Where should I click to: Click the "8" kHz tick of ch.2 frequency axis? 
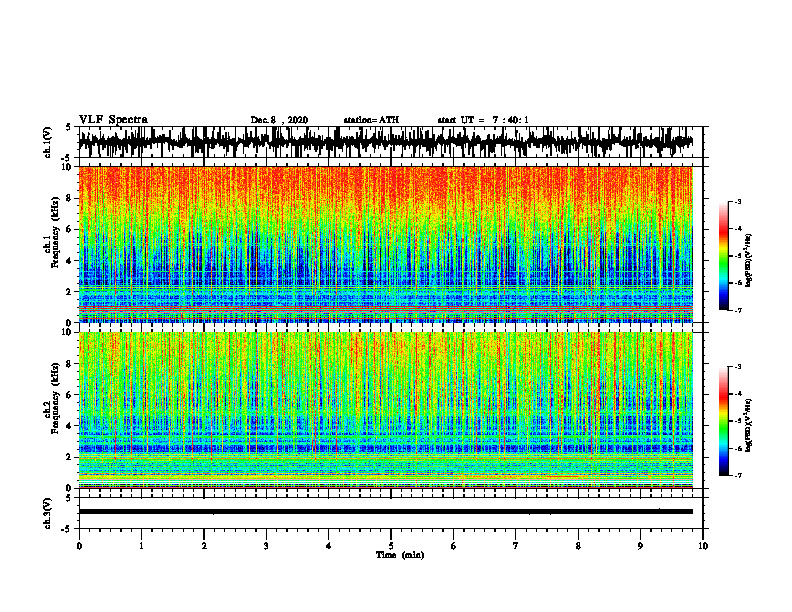pyautogui.click(x=70, y=364)
